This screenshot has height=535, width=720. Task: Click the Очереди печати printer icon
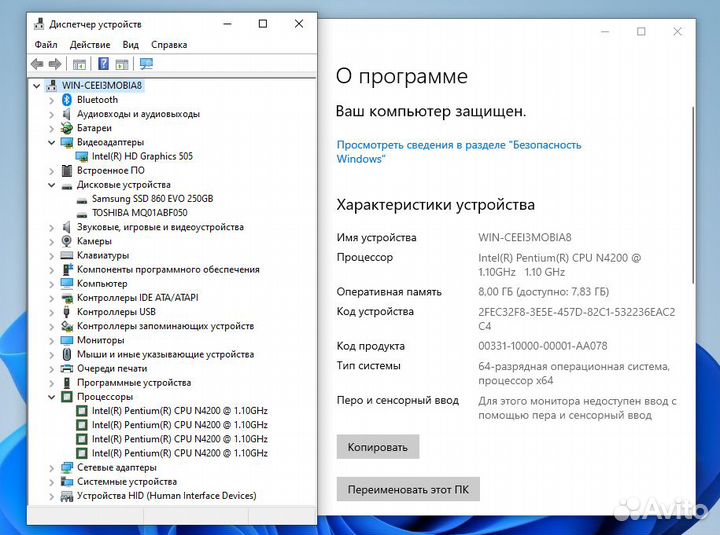click(x=67, y=368)
